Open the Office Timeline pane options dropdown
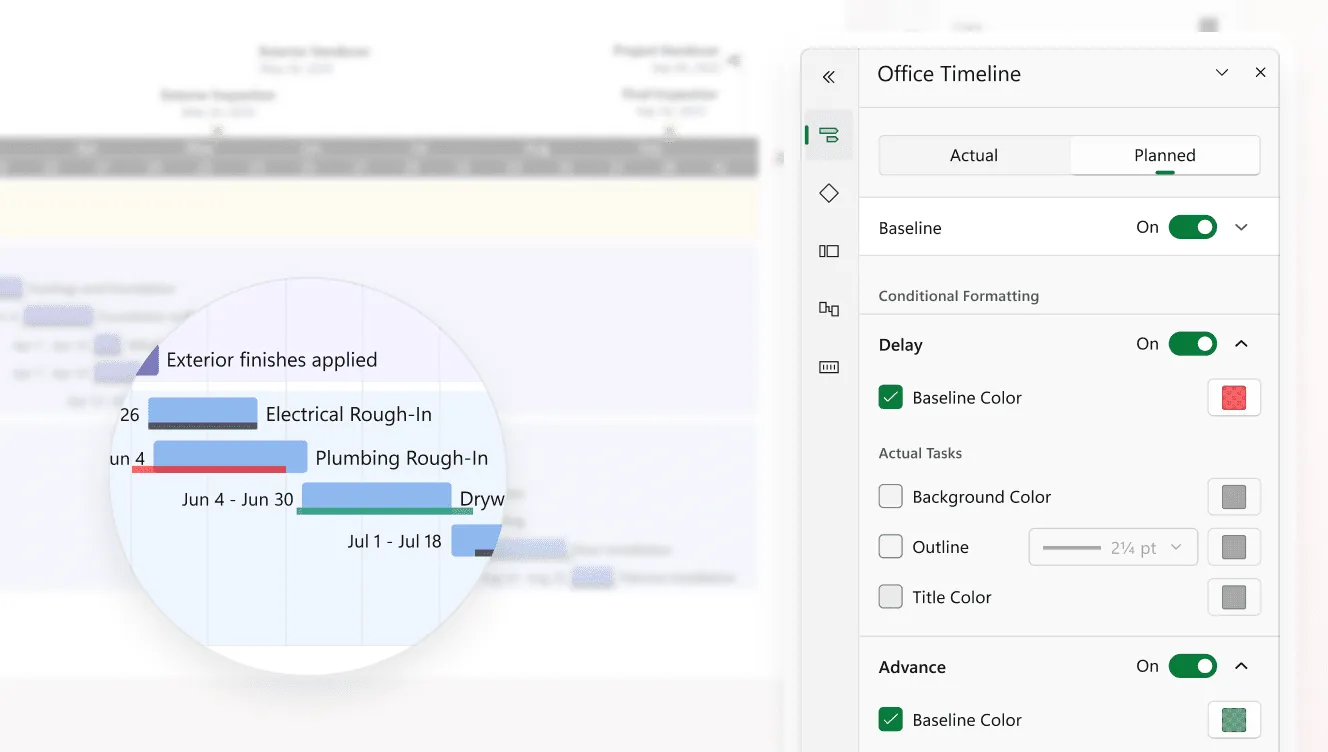 (1221, 73)
